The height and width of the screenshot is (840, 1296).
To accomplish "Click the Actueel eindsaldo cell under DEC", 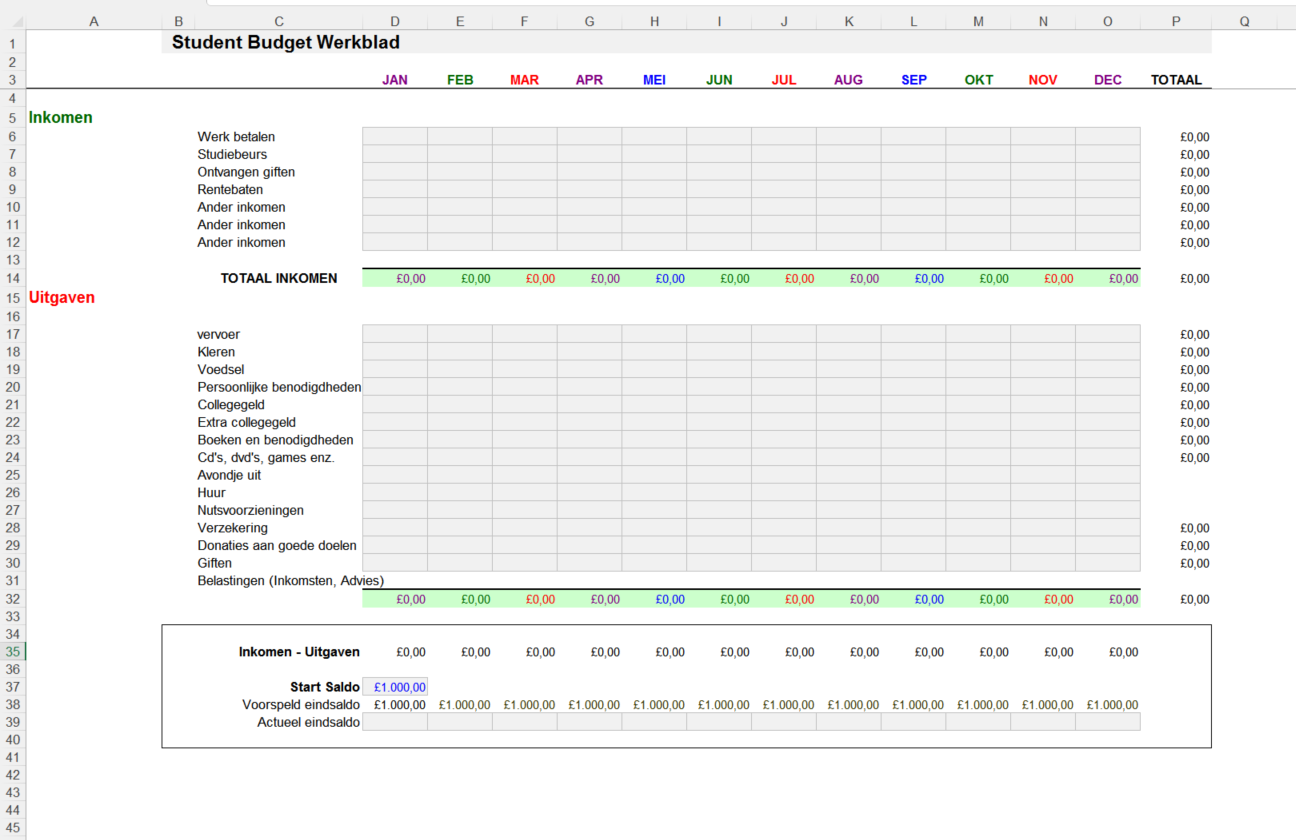I will 1108,722.
